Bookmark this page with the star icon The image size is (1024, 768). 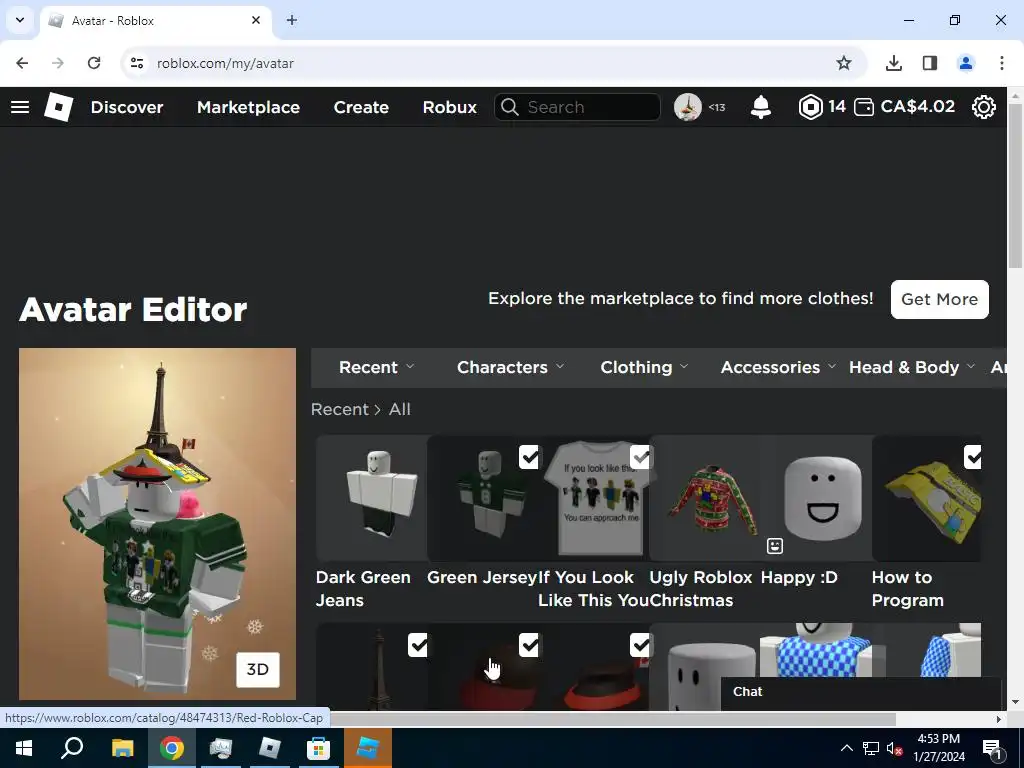tap(844, 63)
